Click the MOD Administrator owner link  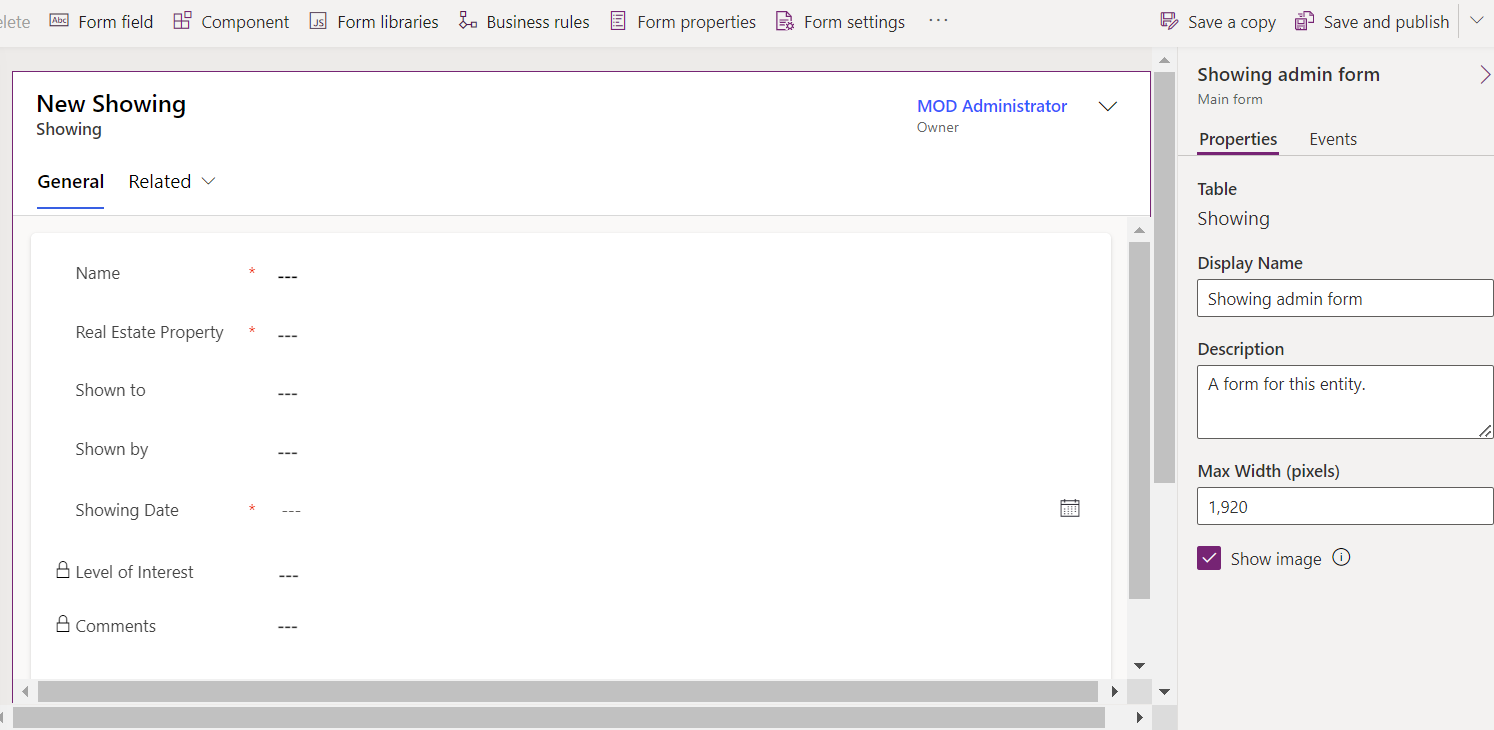coord(992,106)
